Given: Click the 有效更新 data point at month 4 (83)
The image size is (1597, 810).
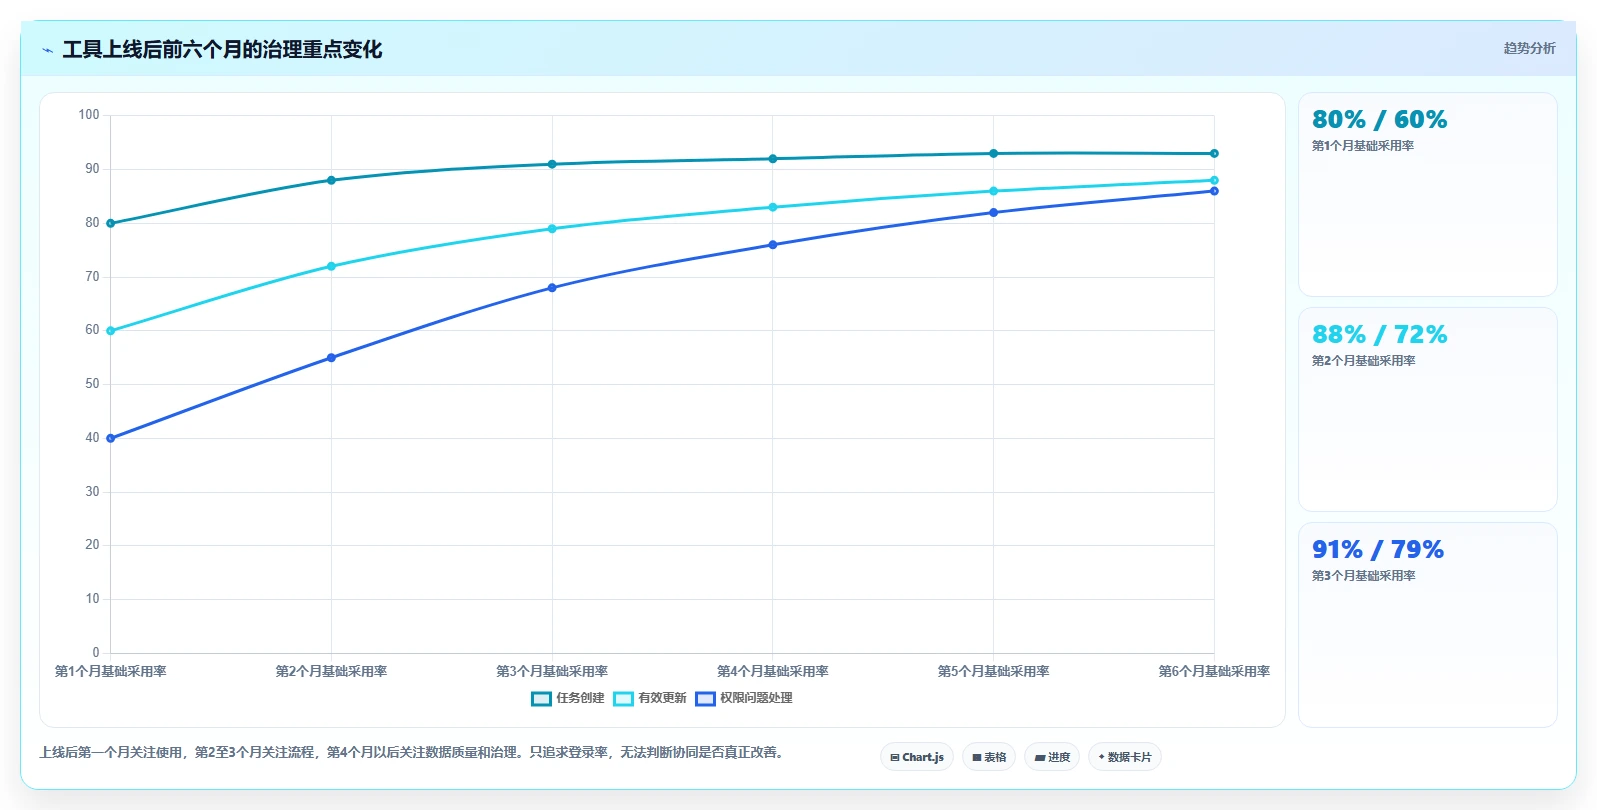Looking at the screenshot, I should click(773, 207).
